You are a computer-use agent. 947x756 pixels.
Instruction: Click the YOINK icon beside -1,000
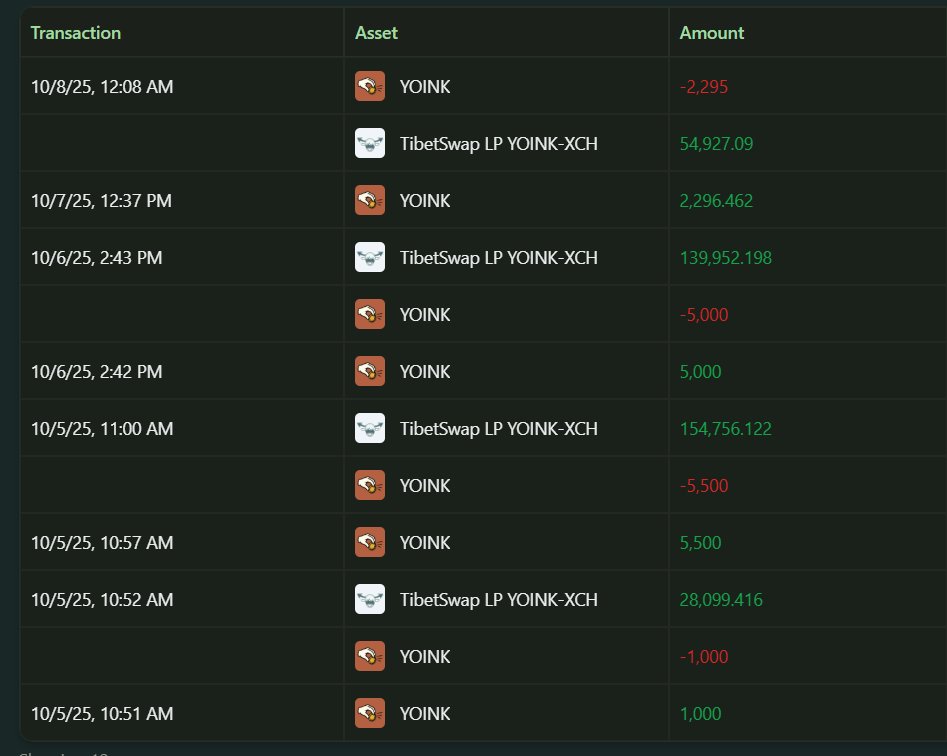(x=370, y=656)
